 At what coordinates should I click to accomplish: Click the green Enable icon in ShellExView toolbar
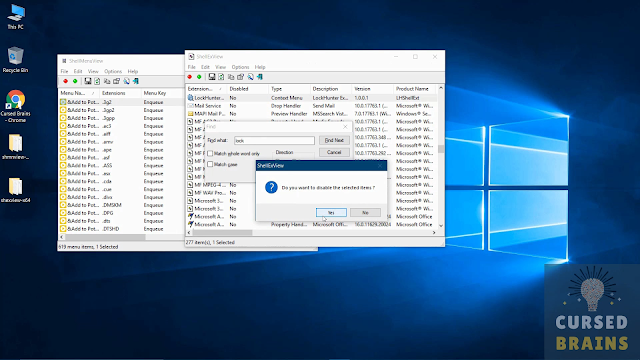[199, 77]
